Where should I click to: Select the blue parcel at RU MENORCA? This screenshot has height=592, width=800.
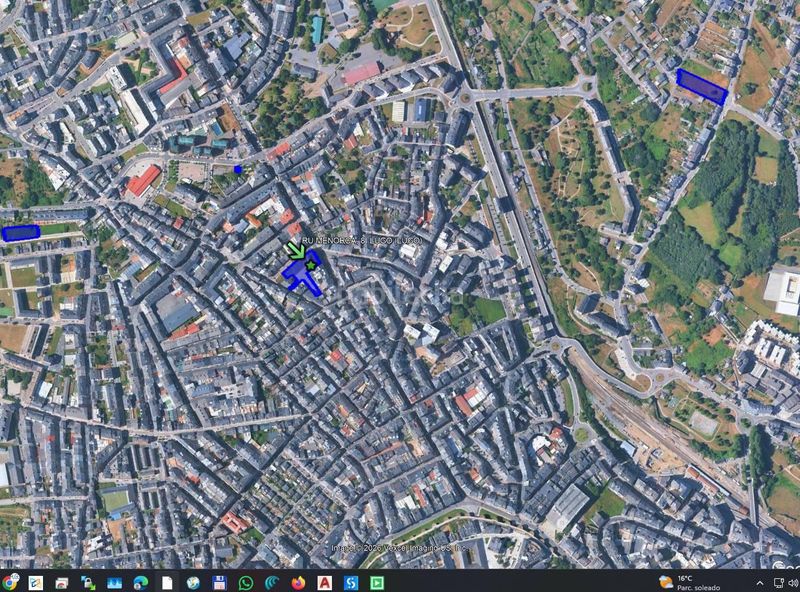coord(300,276)
